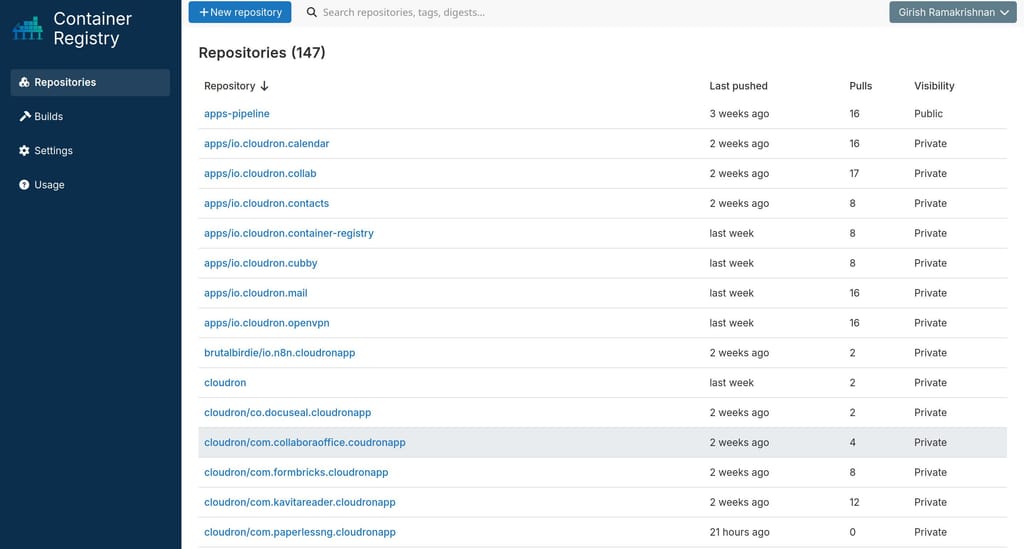The width and height of the screenshot is (1024, 549).
Task: Open the cloudron/com.kavitareader.cloudronapp repository
Action: [300, 503]
